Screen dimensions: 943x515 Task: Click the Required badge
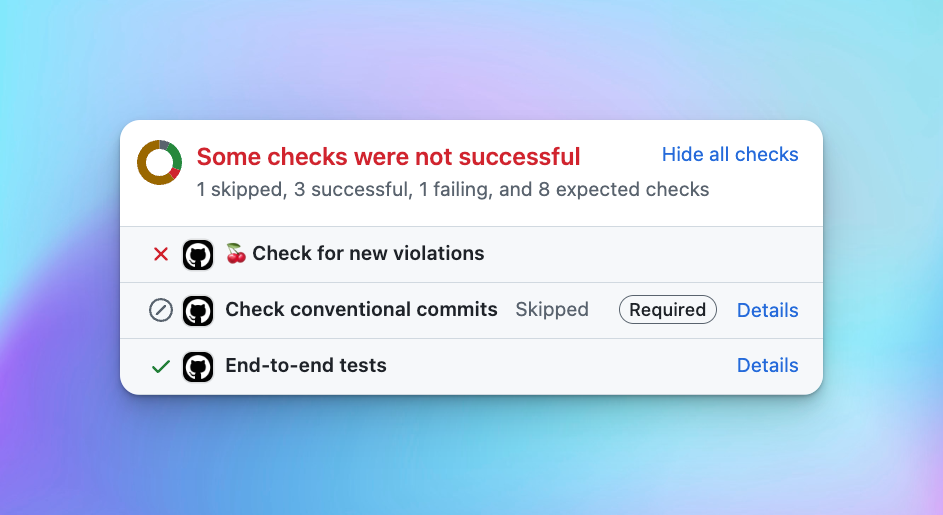coord(668,310)
